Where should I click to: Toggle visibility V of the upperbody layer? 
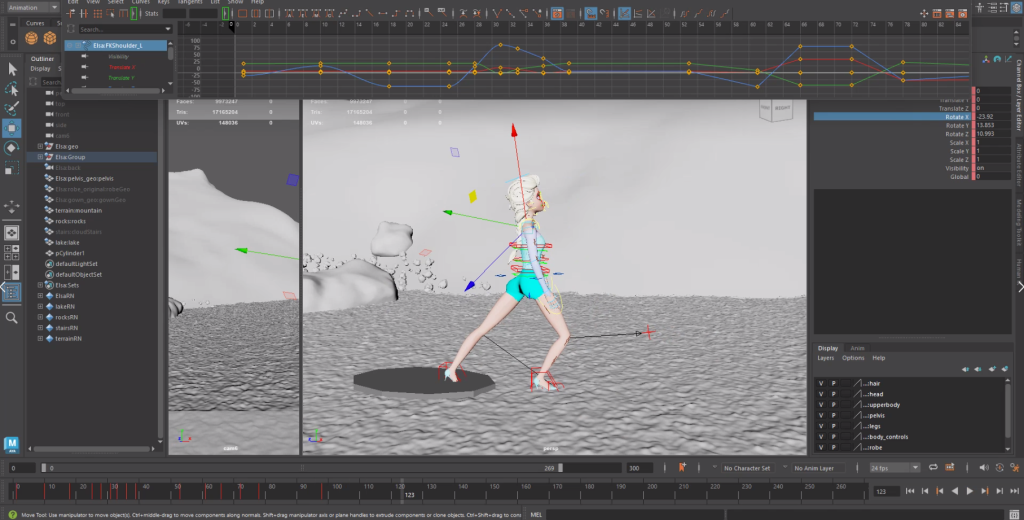pos(821,405)
